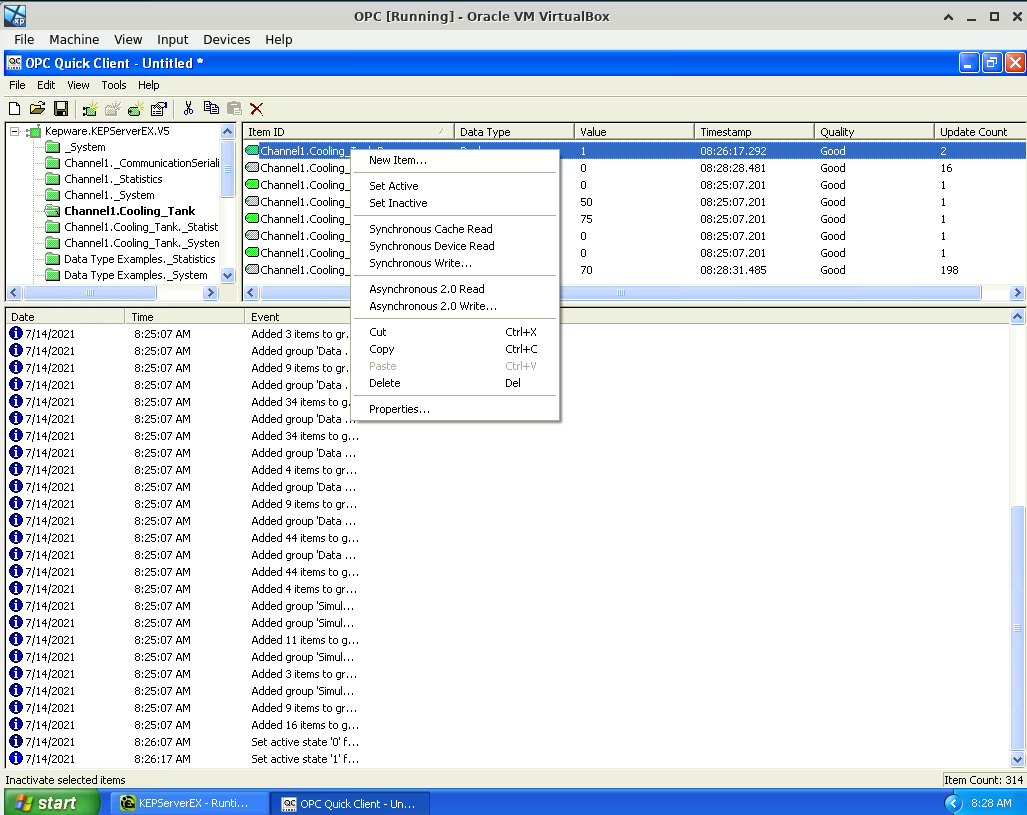Click the OPC Quick Client taskbar button
The image size is (1027, 815).
tap(350, 803)
